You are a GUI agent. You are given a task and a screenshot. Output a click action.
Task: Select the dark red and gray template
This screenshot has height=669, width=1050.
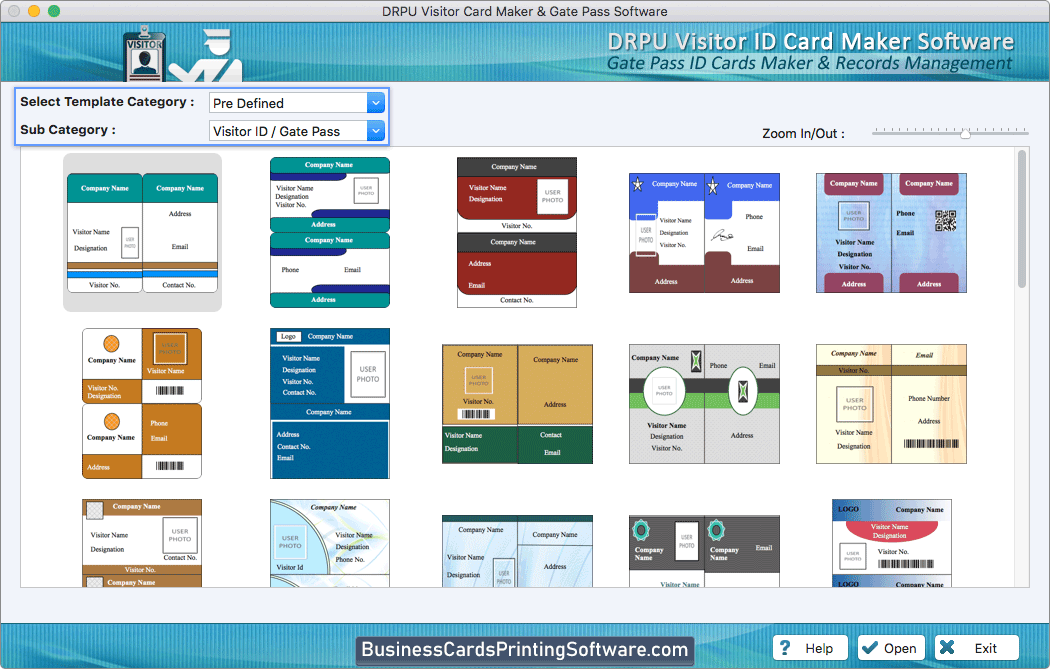click(516, 232)
